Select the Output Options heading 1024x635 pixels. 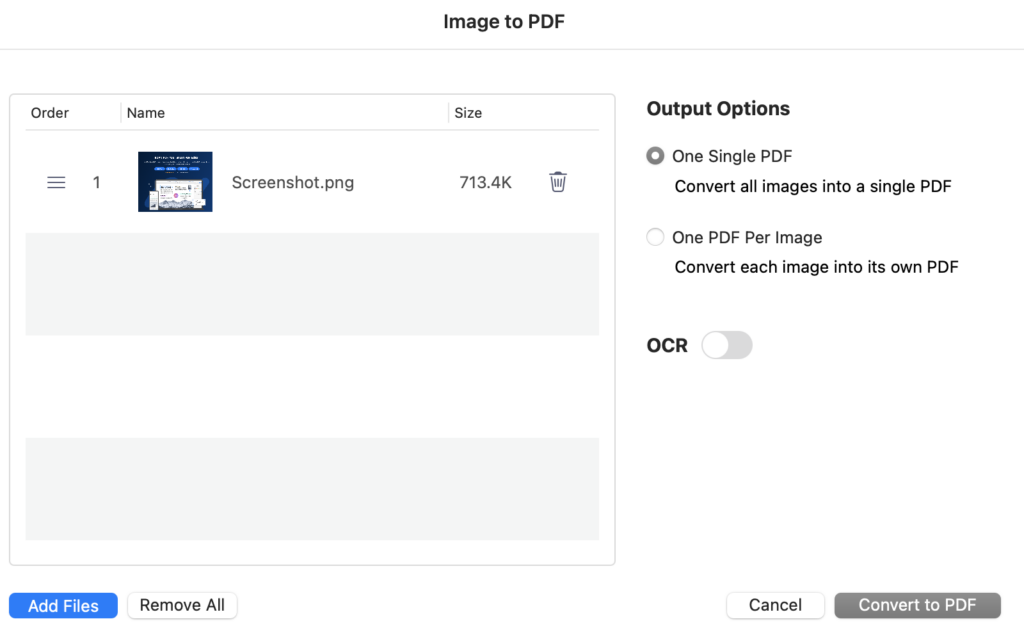coord(717,108)
